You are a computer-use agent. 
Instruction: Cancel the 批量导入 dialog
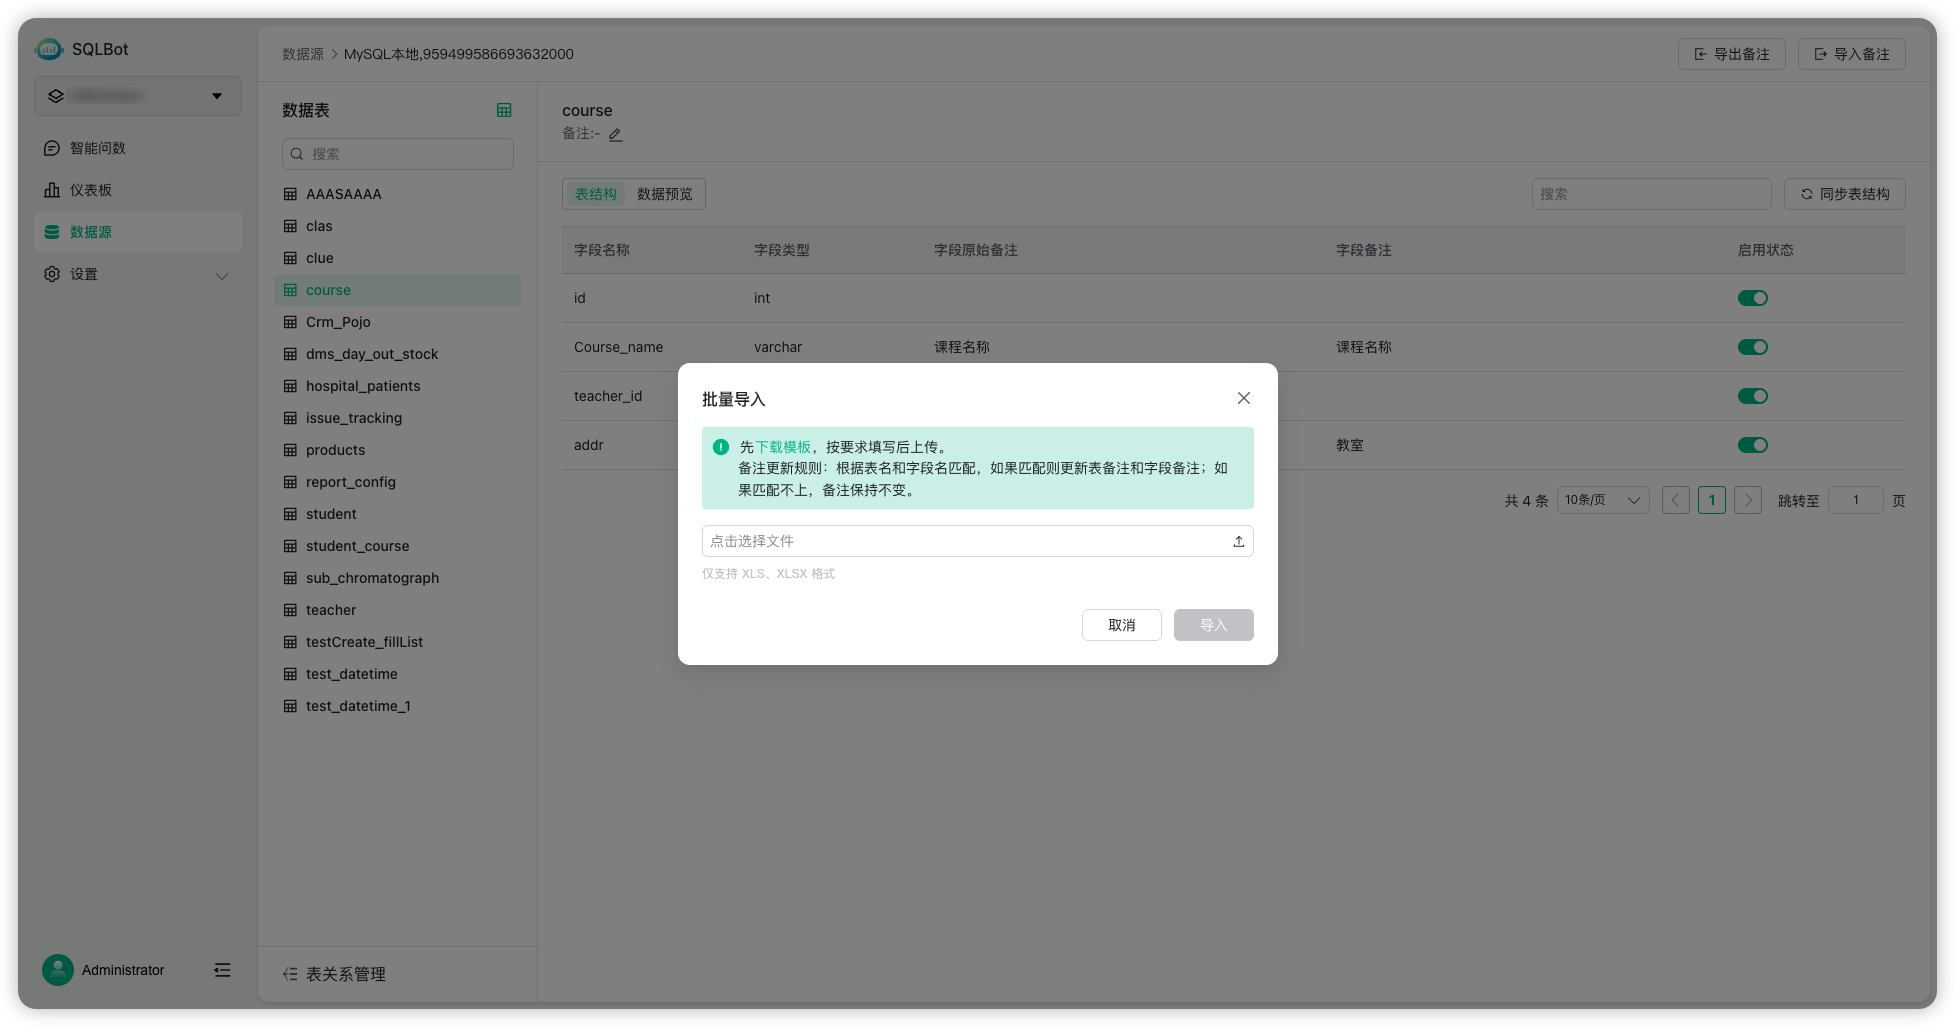coord(1121,624)
